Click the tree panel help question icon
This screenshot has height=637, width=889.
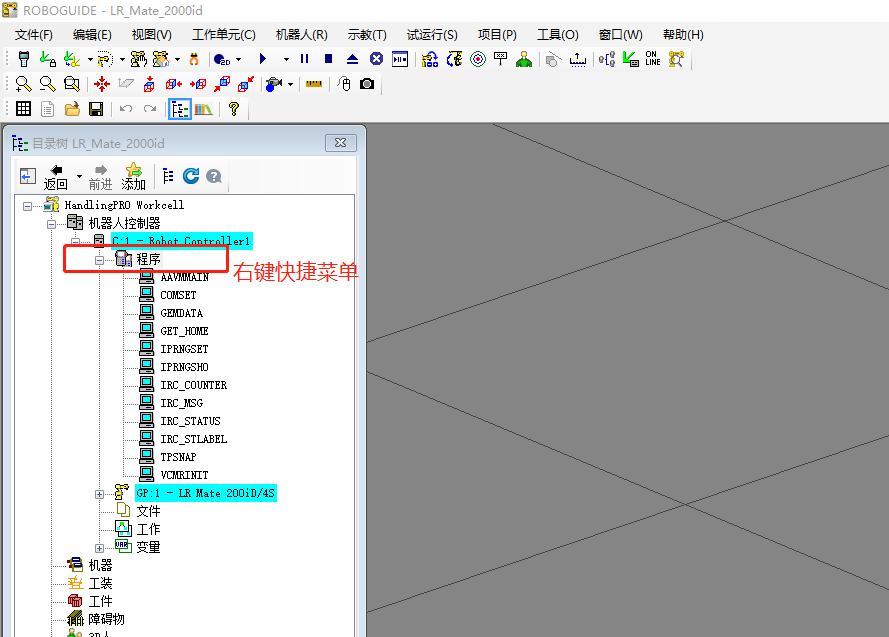coord(214,176)
